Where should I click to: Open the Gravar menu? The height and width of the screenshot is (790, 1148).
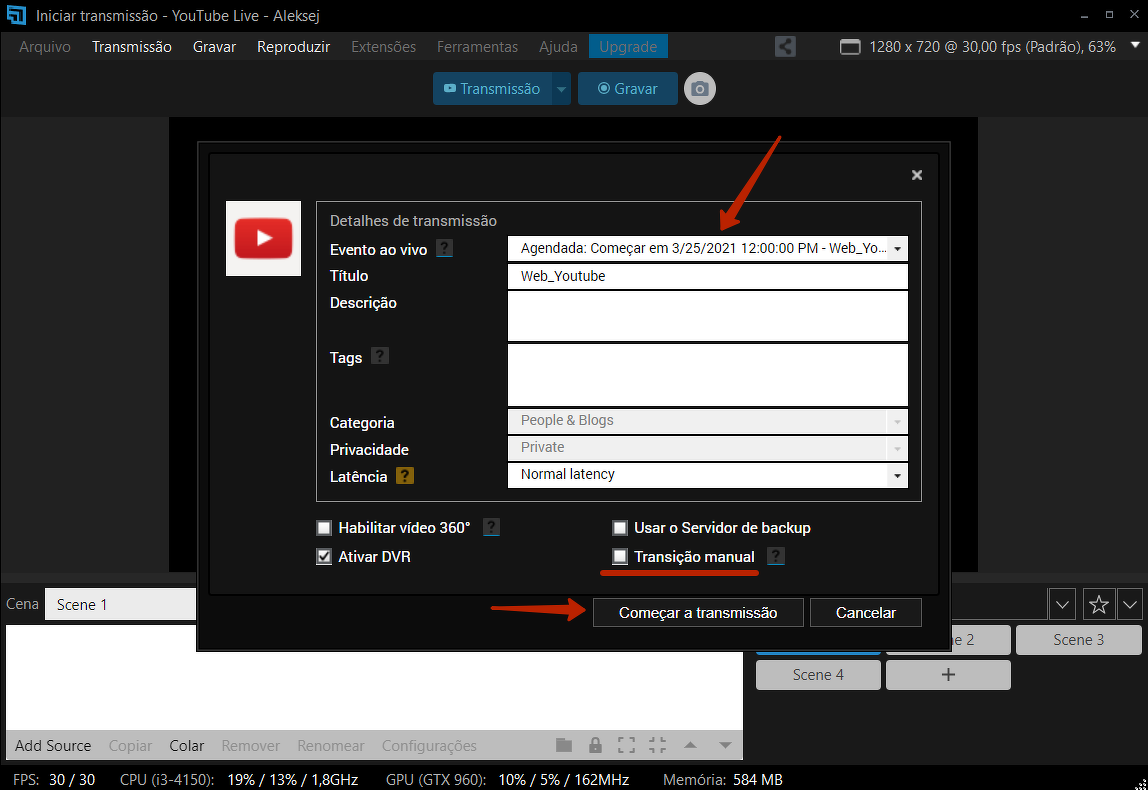tap(214, 47)
